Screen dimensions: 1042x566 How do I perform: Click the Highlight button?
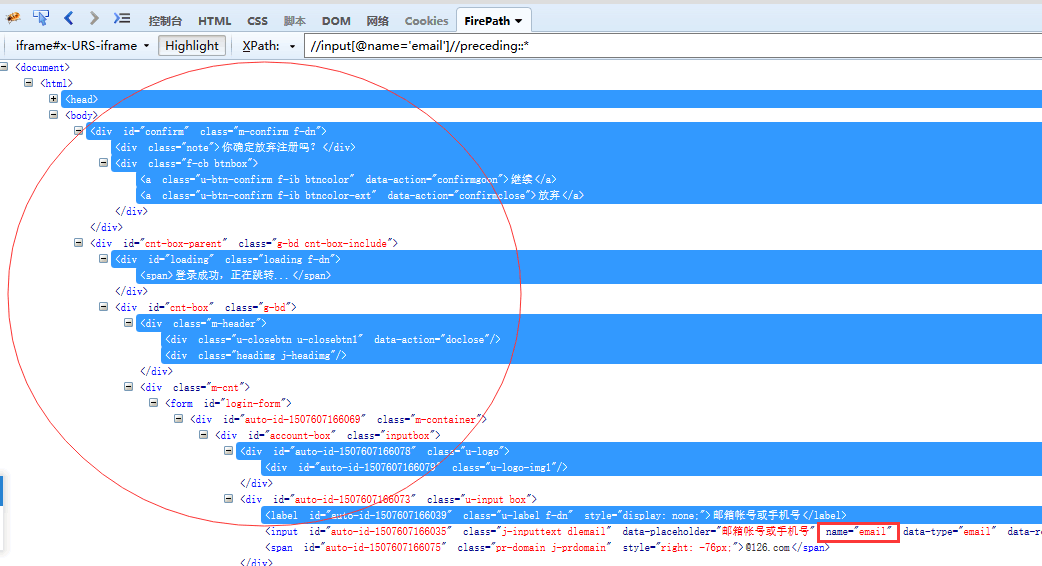pyautogui.click(x=191, y=46)
